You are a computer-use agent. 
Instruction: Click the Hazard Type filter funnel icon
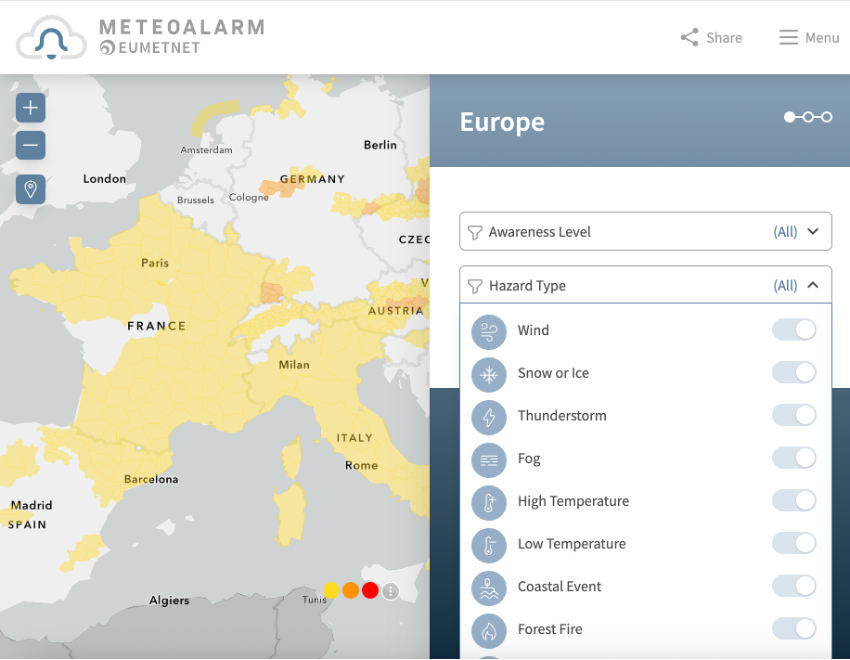[475, 286]
